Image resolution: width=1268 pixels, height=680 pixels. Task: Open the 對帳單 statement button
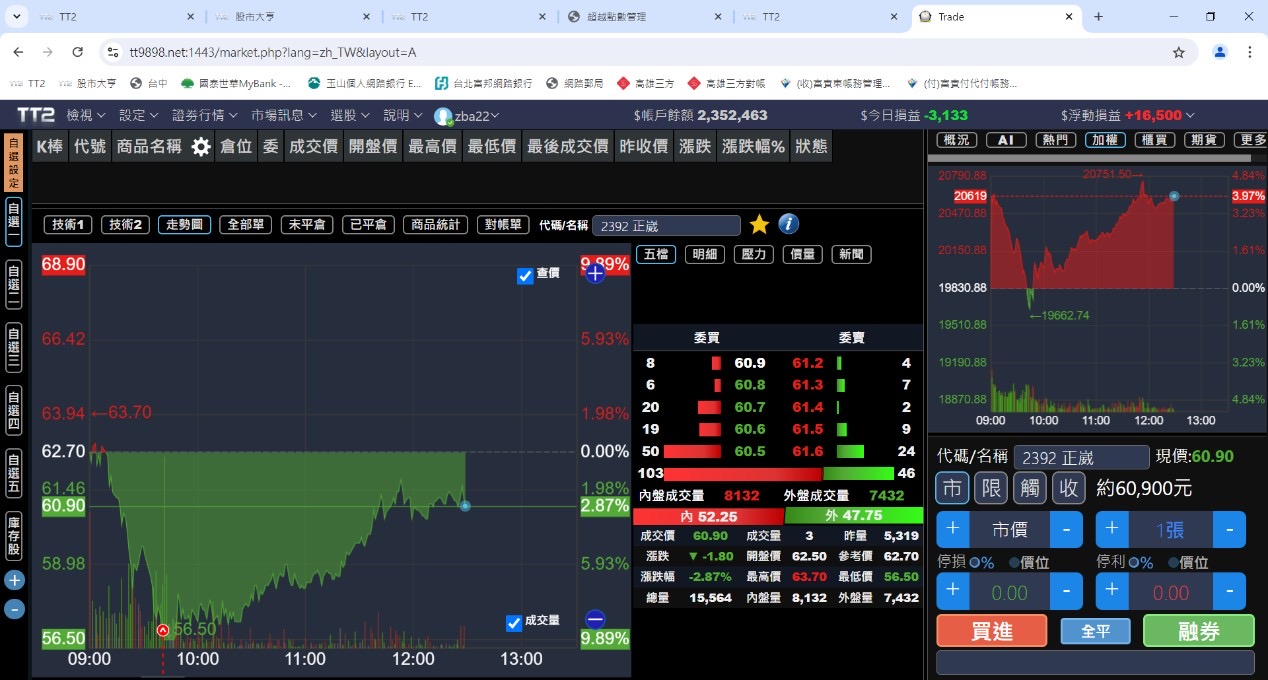[503, 225]
